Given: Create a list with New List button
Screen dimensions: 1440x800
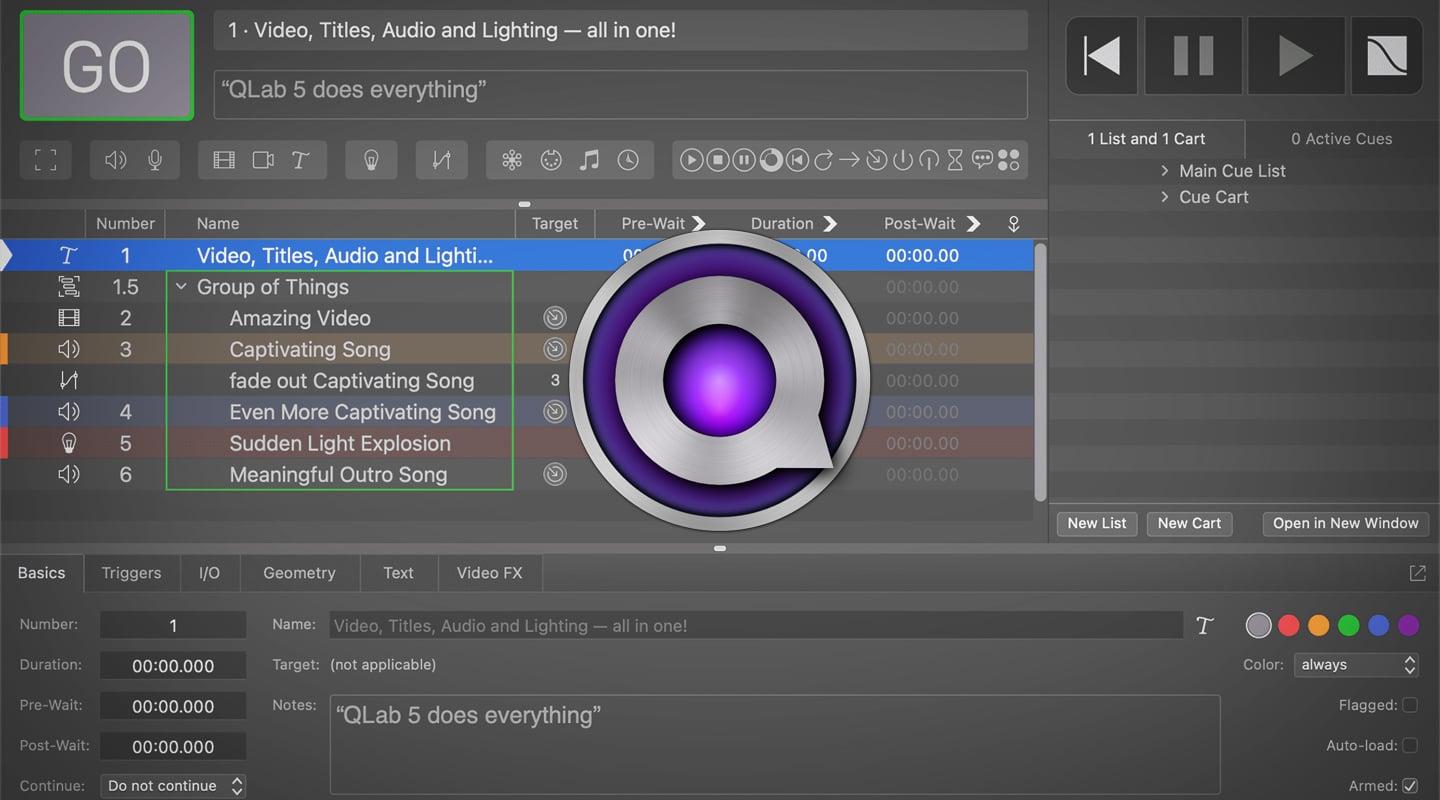Looking at the screenshot, I should 1097,523.
